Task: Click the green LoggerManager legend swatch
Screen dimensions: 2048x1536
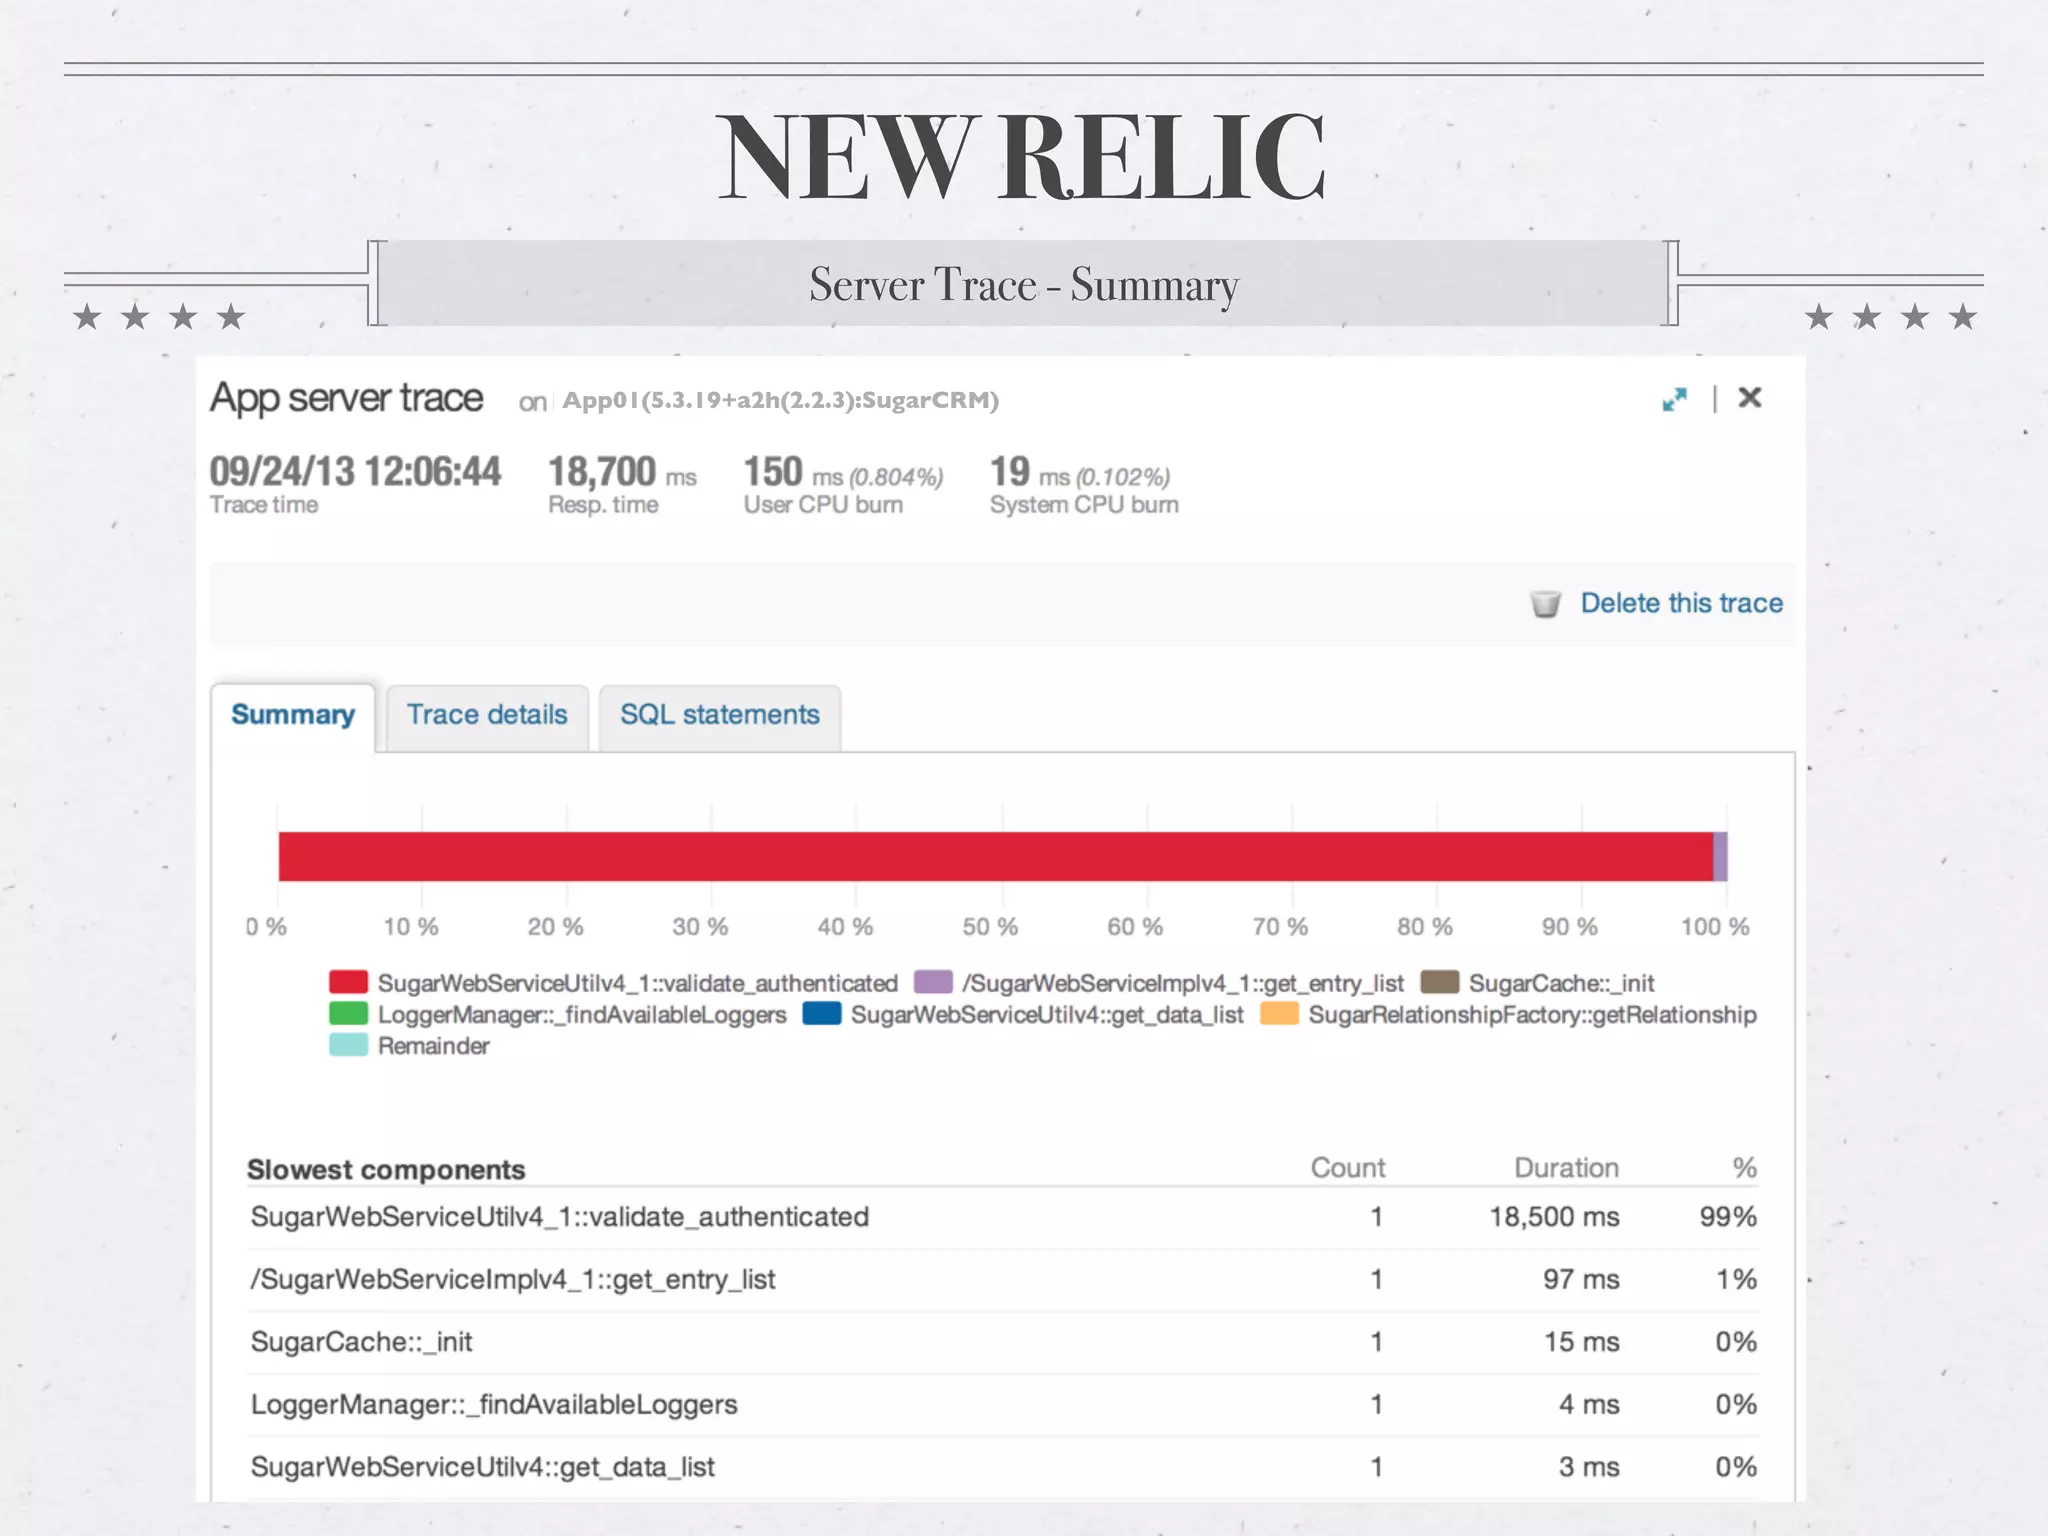Action: [348, 1014]
